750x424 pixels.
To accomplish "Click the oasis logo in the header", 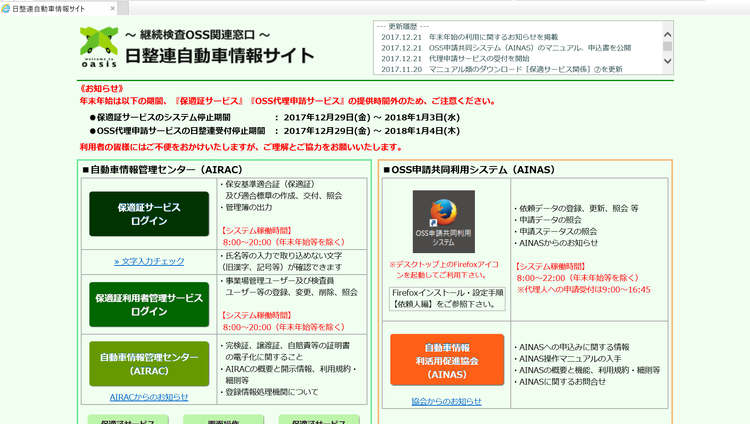I will pyautogui.click(x=99, y=47).
